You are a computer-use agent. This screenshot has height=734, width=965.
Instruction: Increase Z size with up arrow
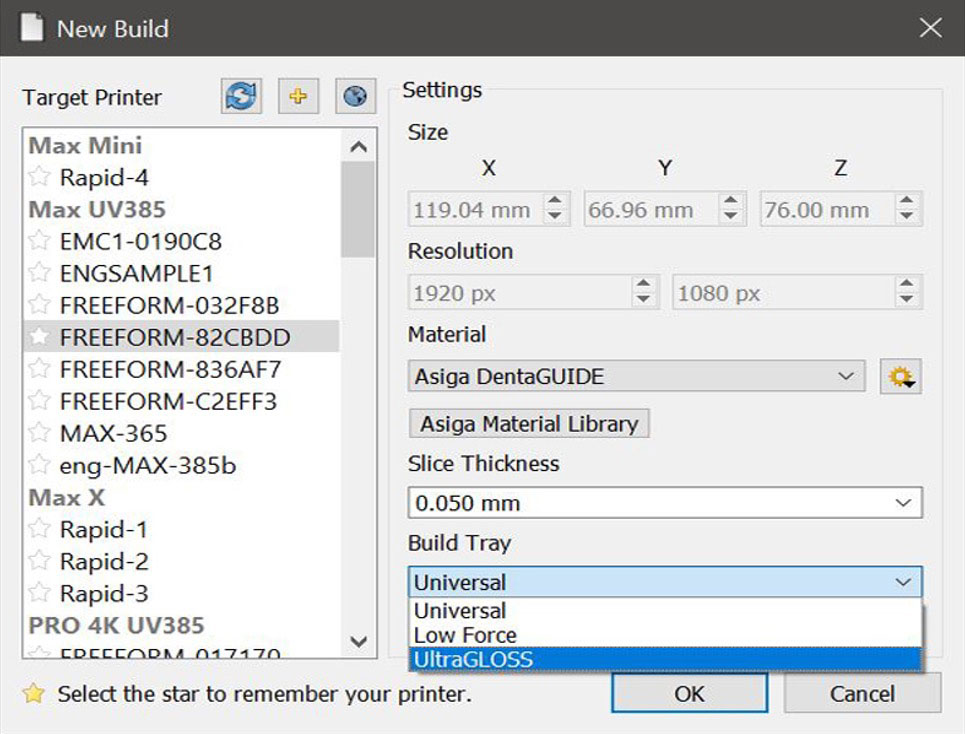coord(907,201)
